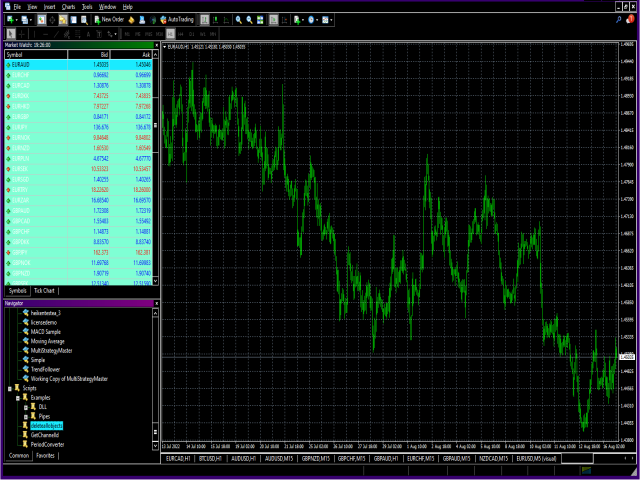
Task: Open the Charts menu
Action: [68, 7]
